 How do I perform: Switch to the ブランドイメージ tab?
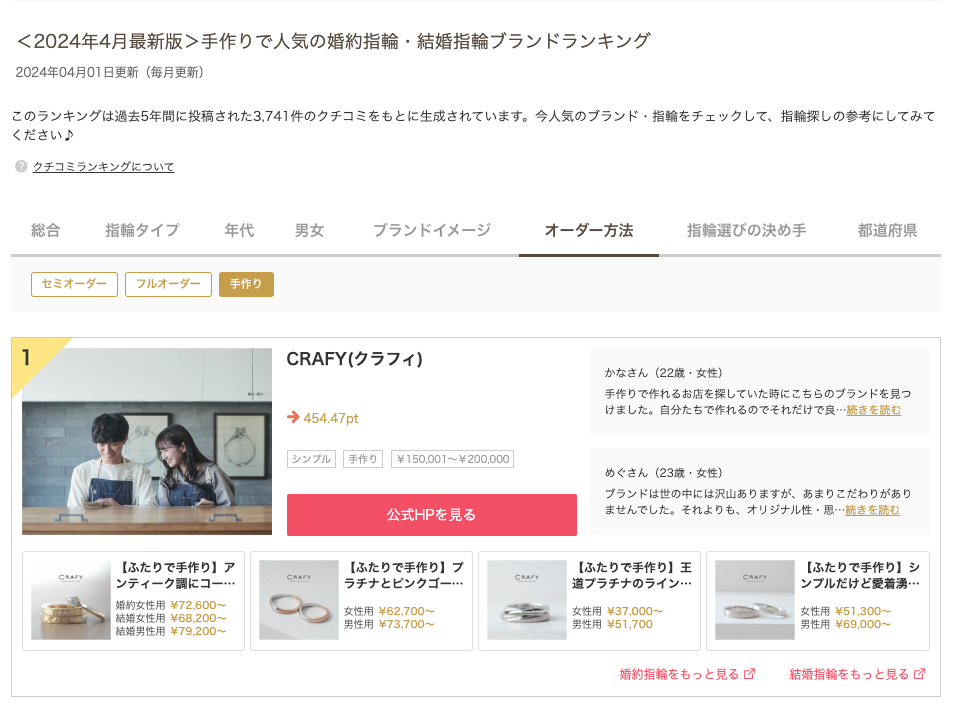pyautogui.click(x=432, y=231)
